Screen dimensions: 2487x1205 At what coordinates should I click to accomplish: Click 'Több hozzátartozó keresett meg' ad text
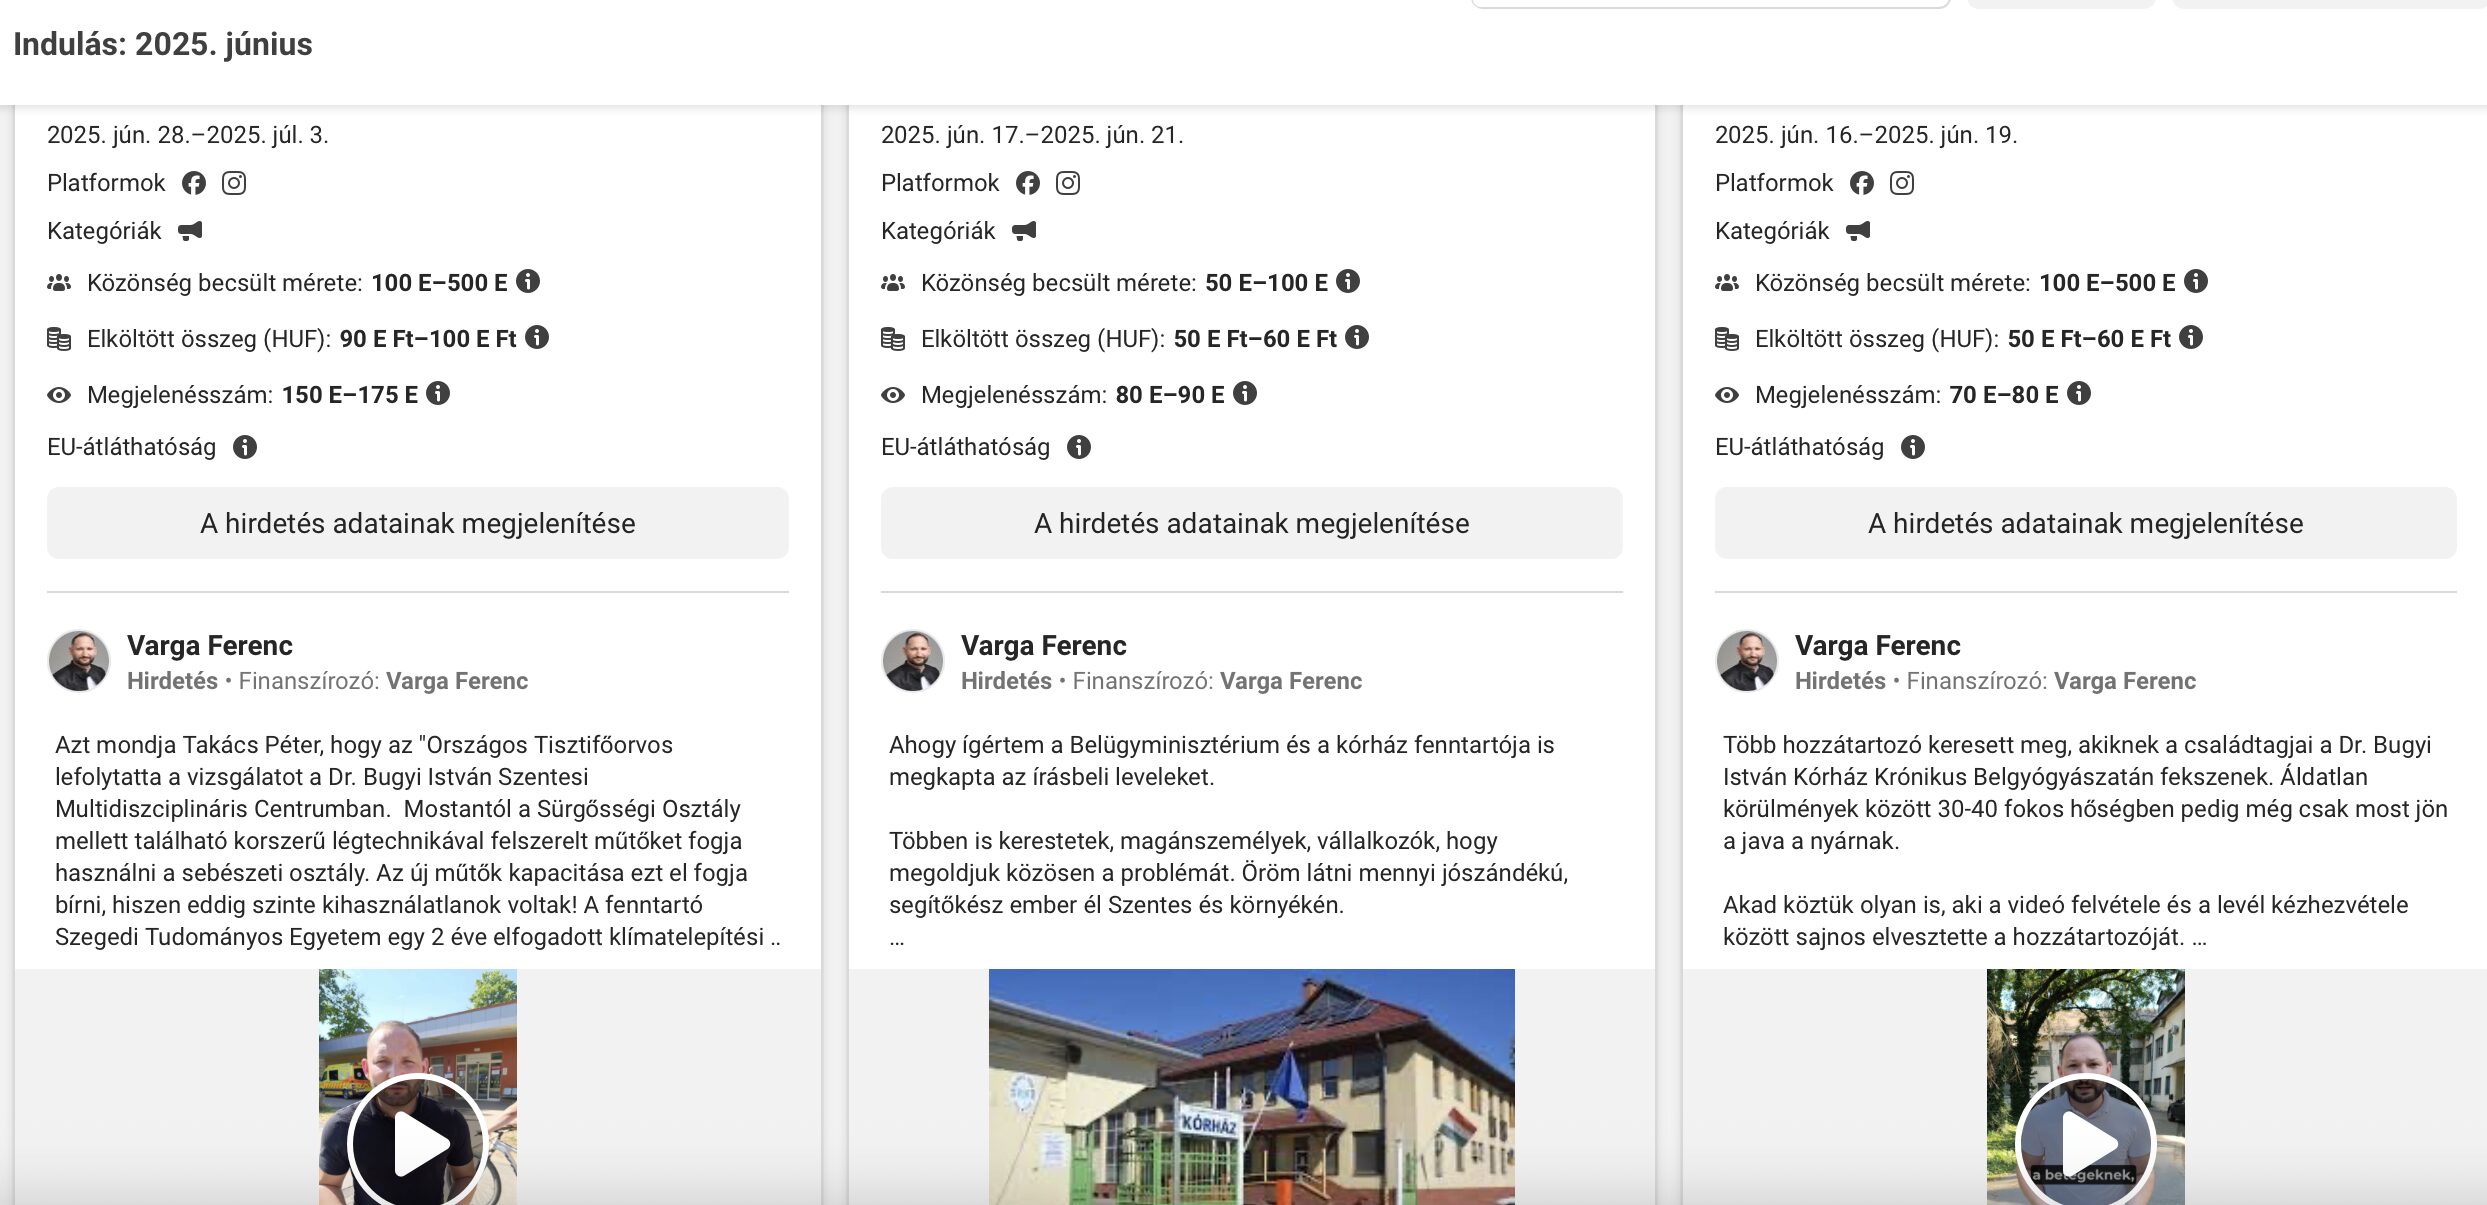tap(2085, 841)
